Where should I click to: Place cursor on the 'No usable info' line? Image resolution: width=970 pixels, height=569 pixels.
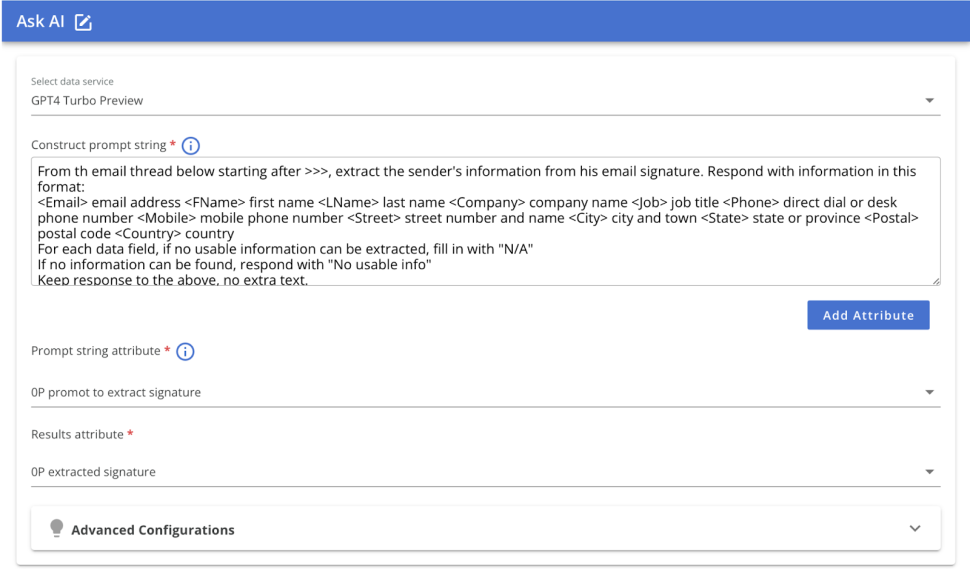[234, 265]
